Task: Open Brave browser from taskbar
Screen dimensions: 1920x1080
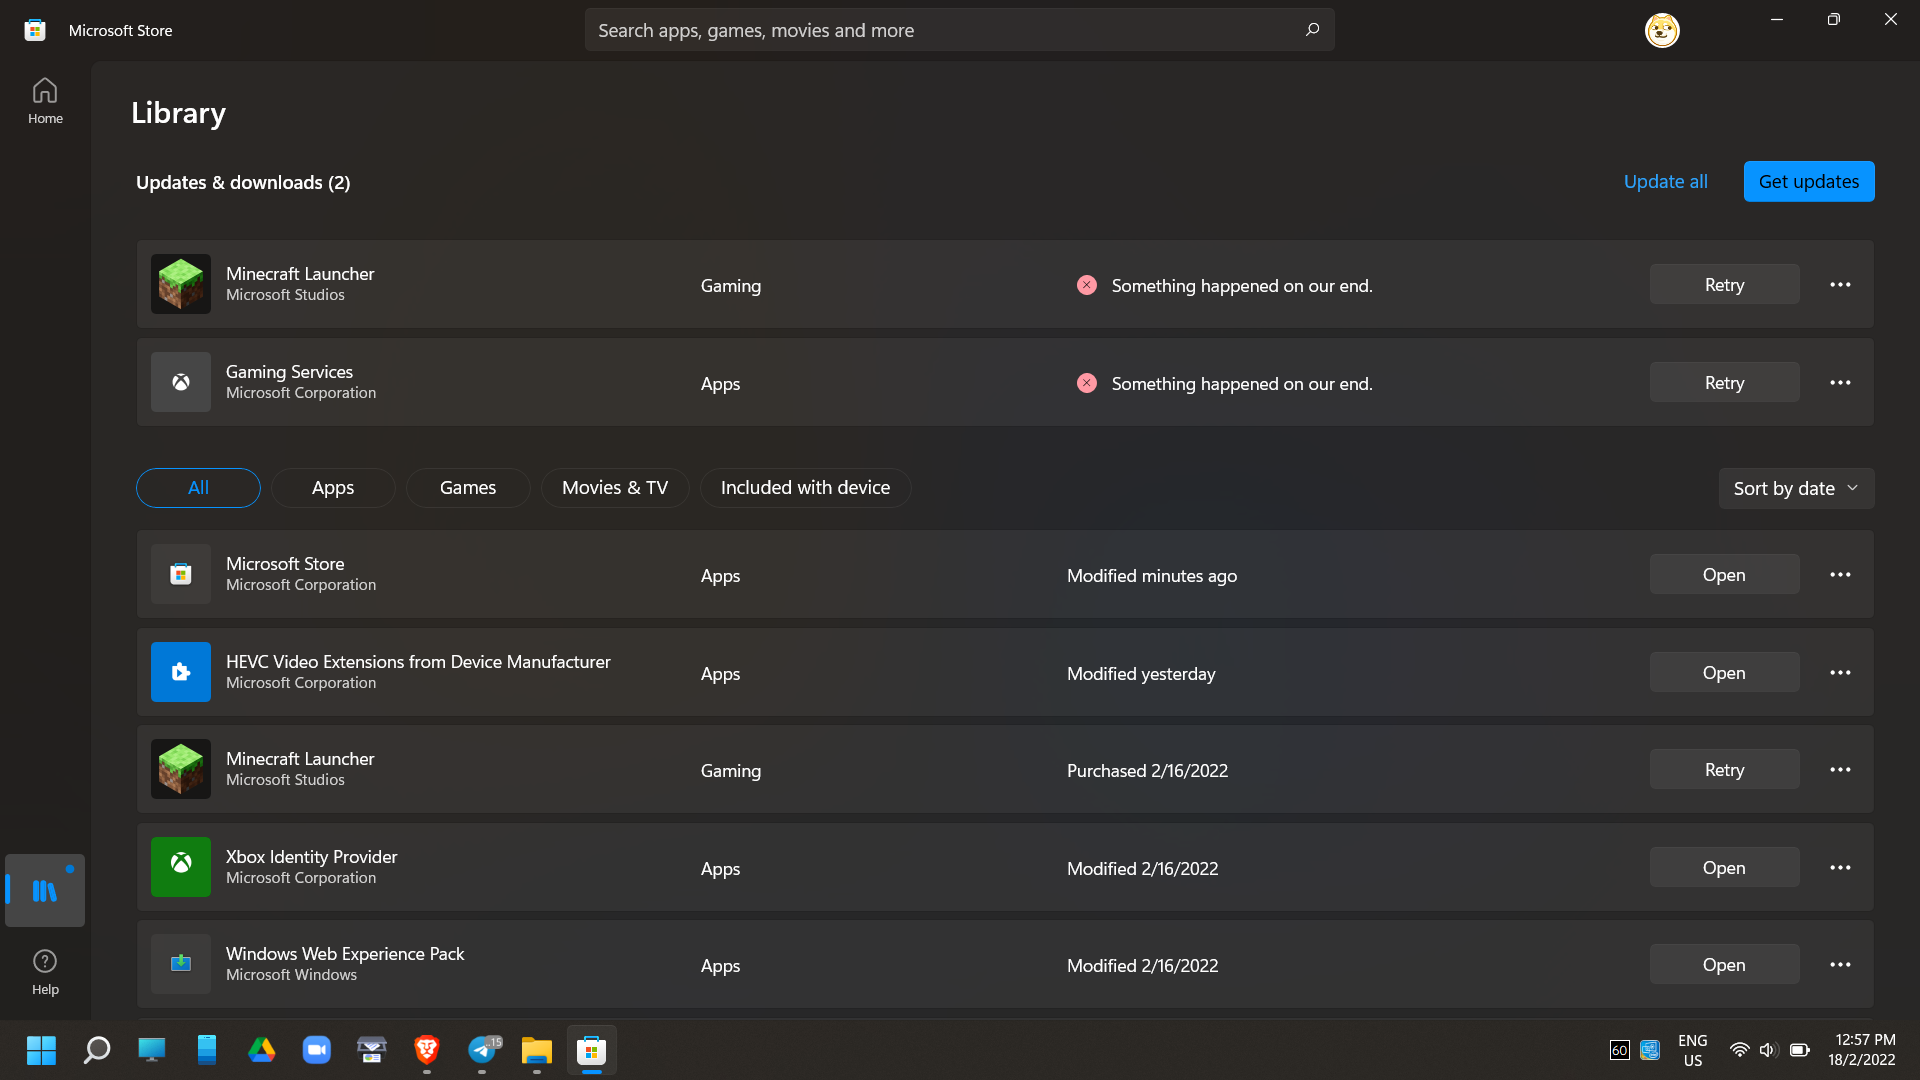Action: point(427,1050)
